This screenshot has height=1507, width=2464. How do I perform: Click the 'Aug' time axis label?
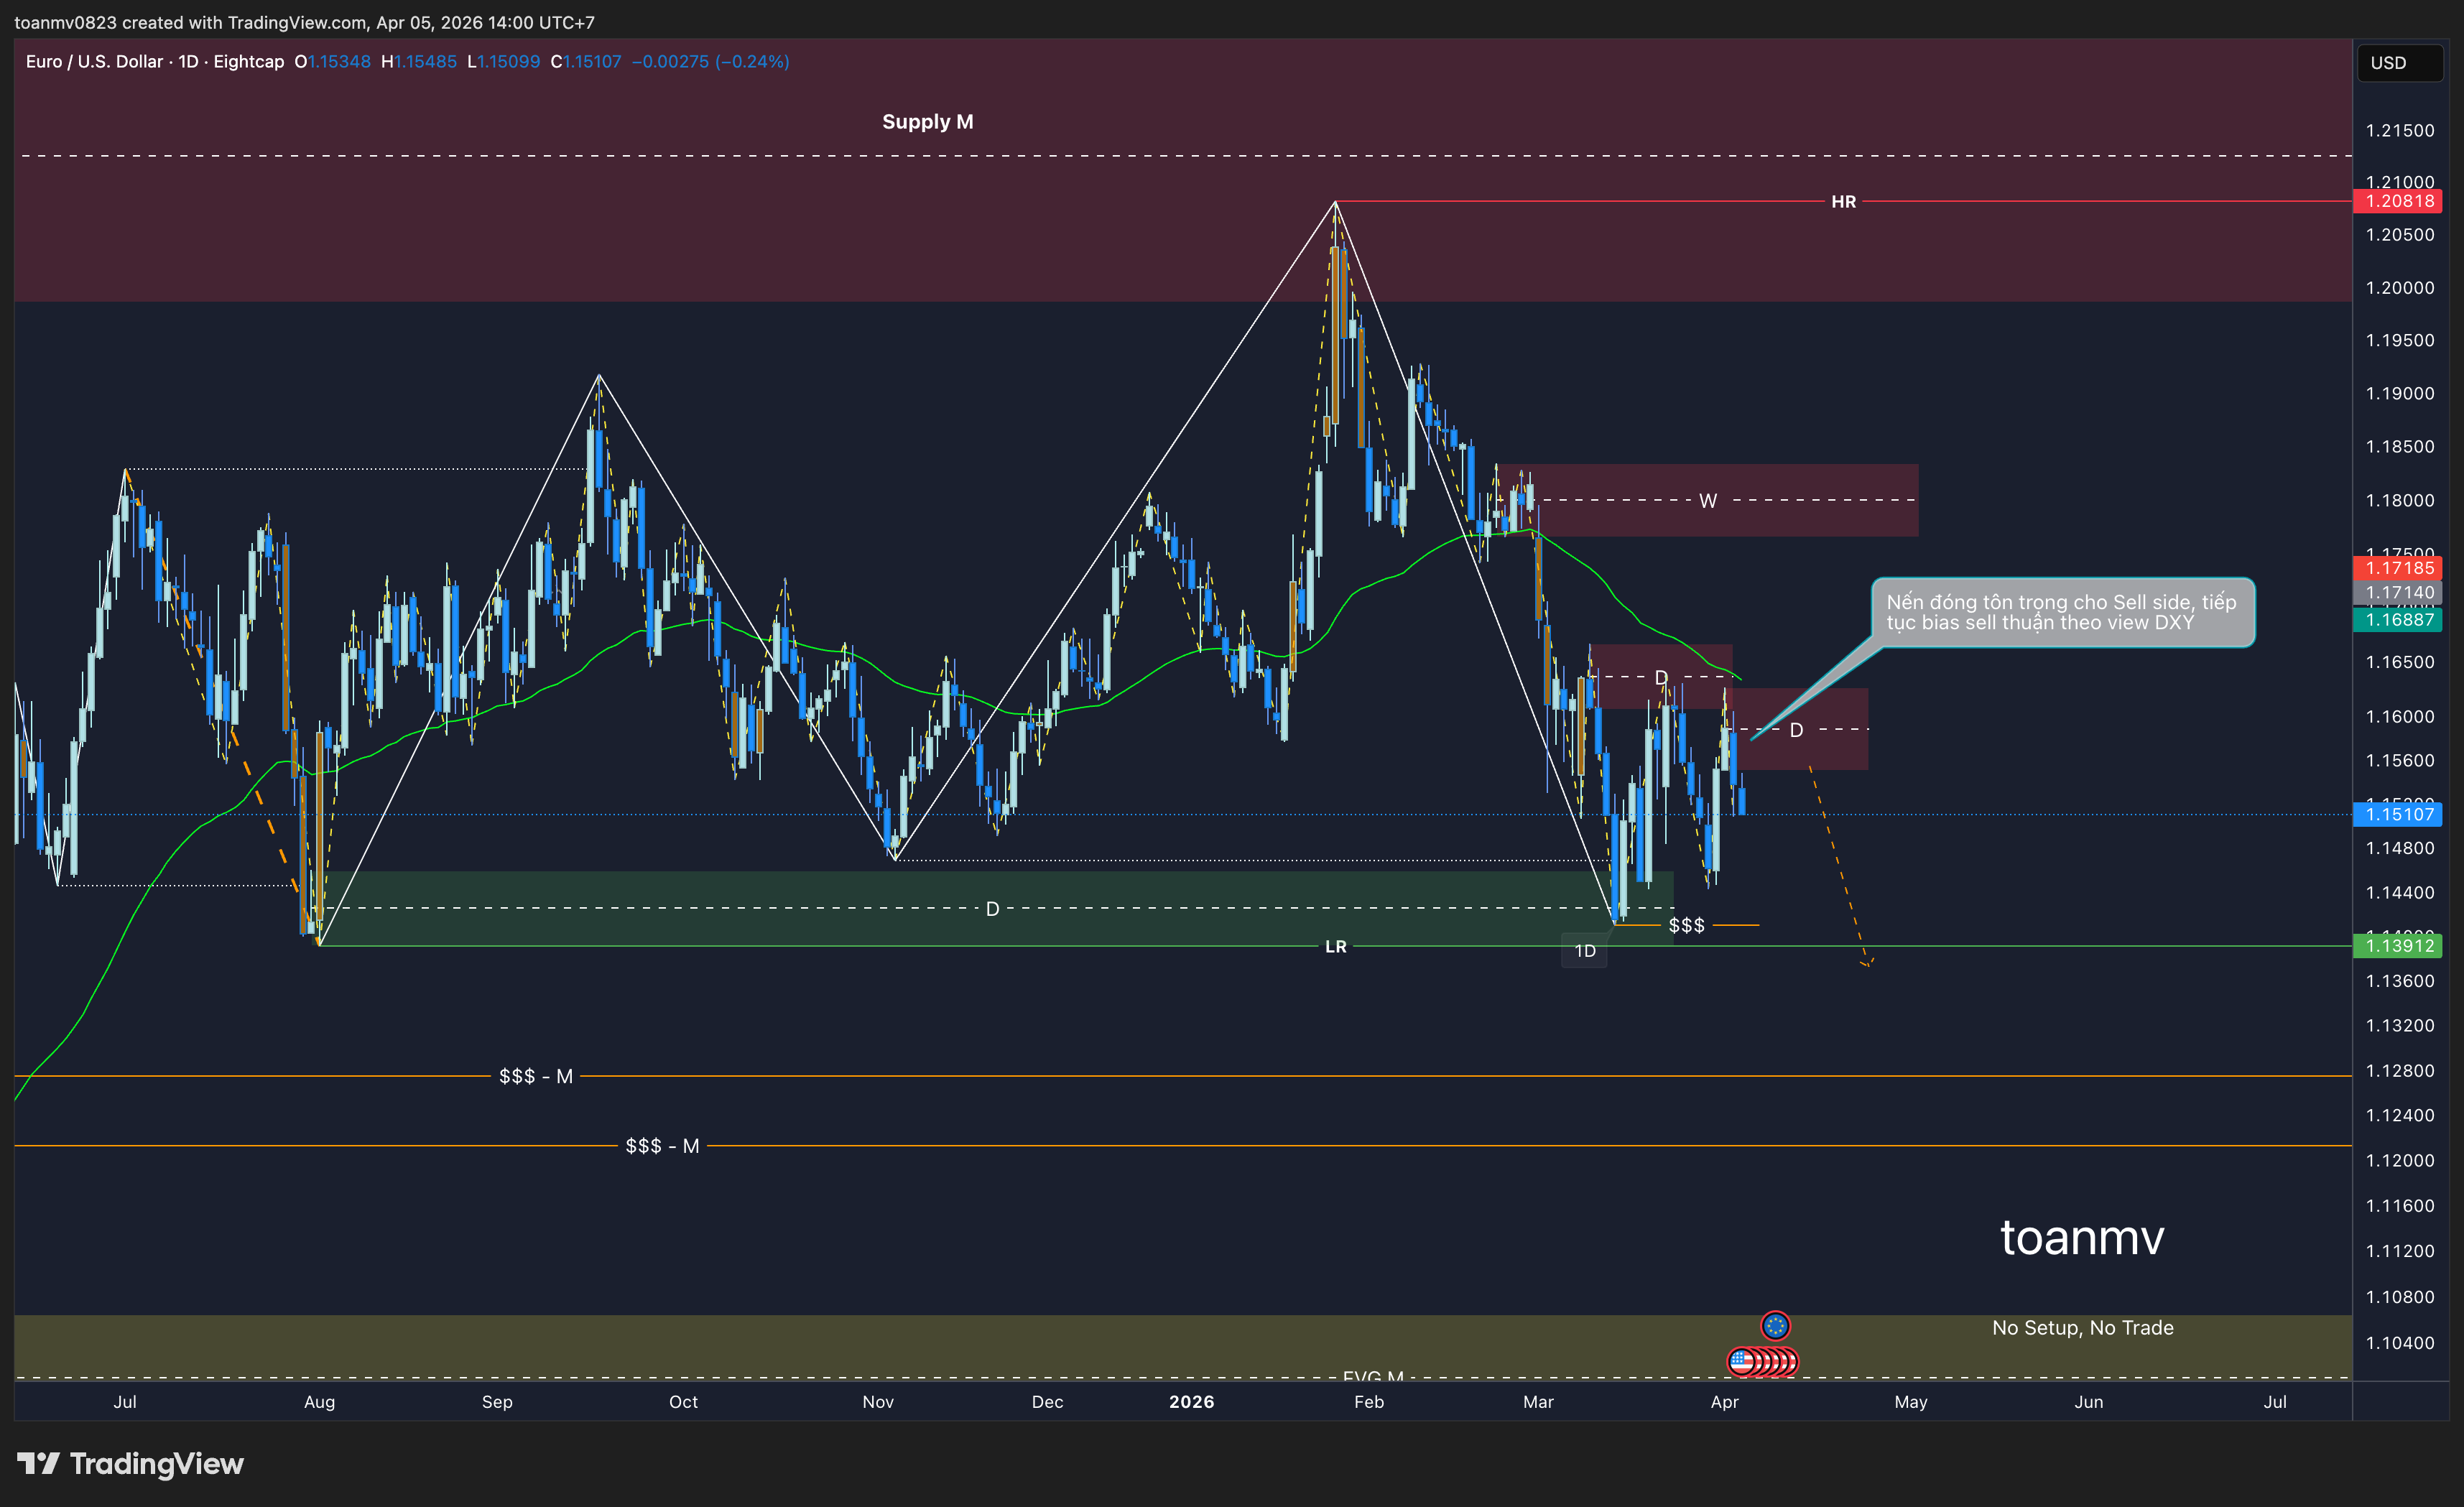coord(319,1402)
